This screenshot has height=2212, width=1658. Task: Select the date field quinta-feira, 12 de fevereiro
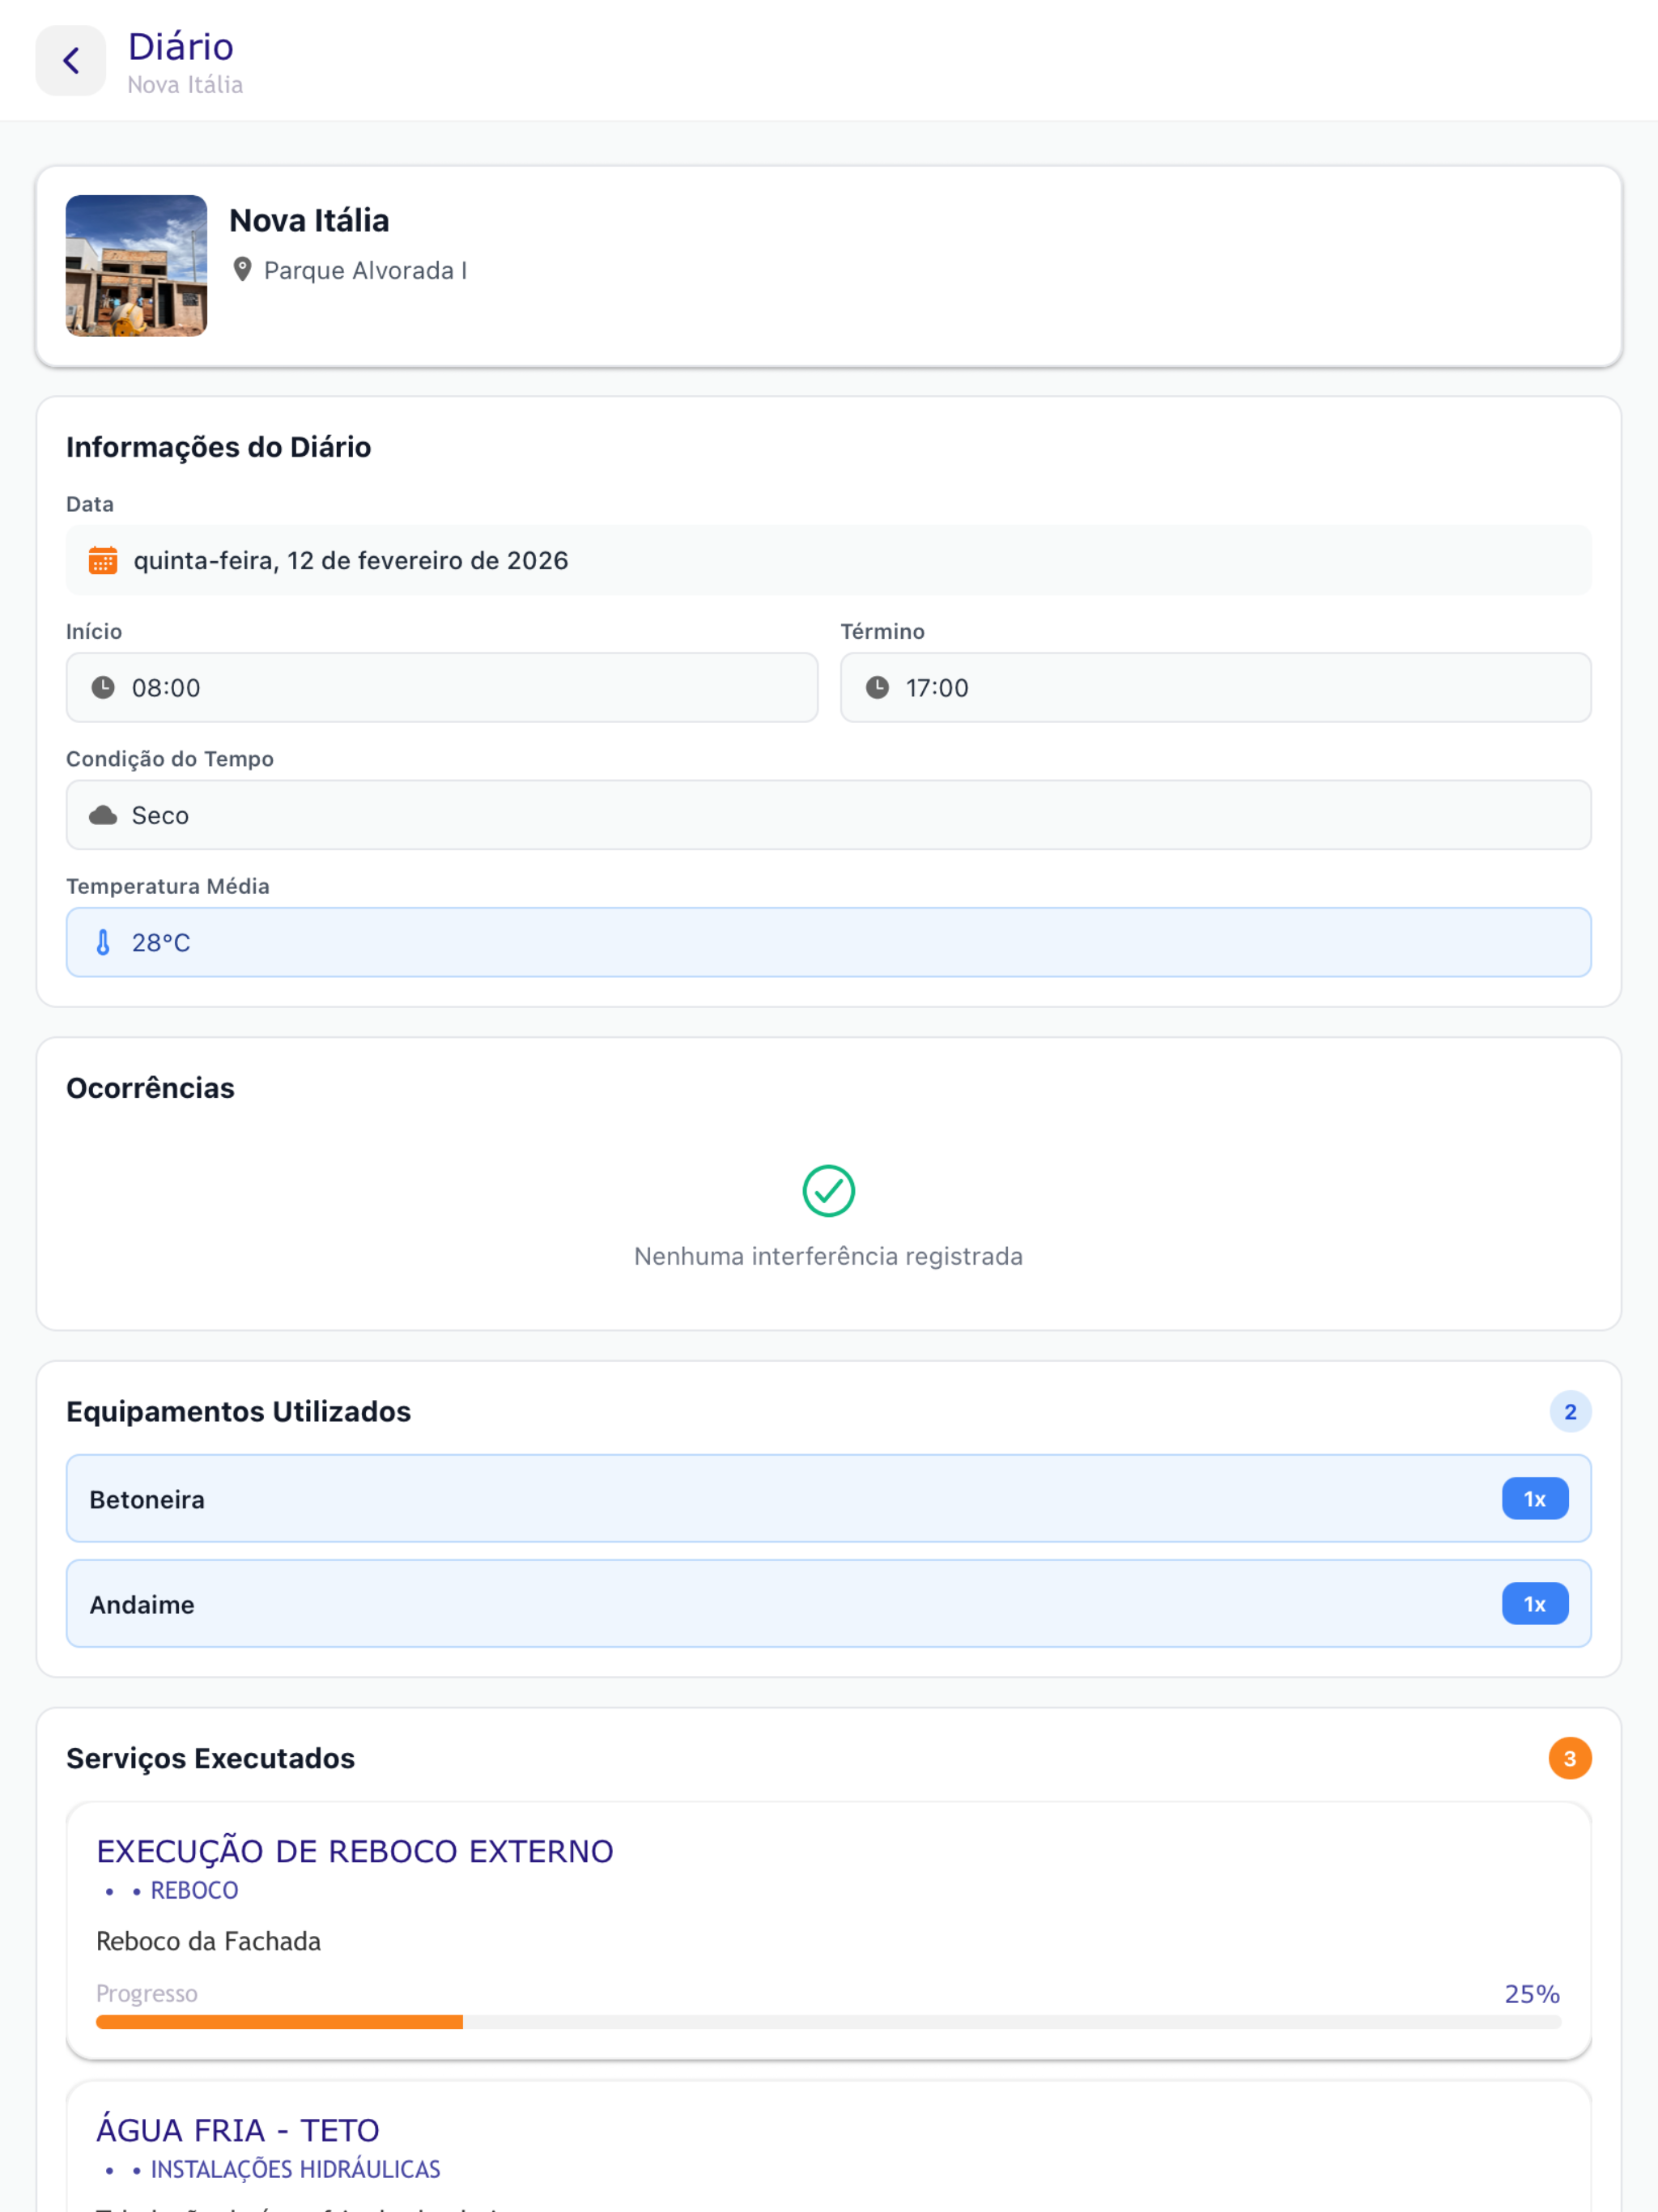829,560
